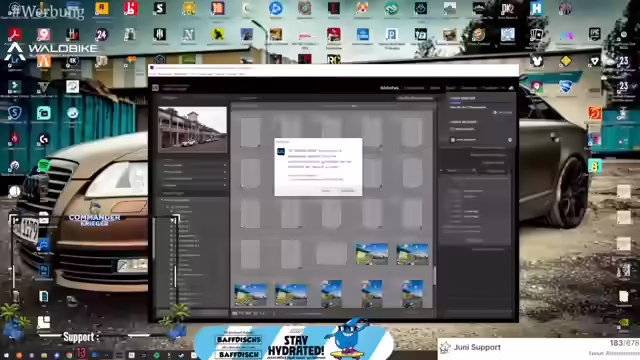640x360 pixels.
Task: Open the Epic Games Launcher desktop icon
Action: point(594,34)
